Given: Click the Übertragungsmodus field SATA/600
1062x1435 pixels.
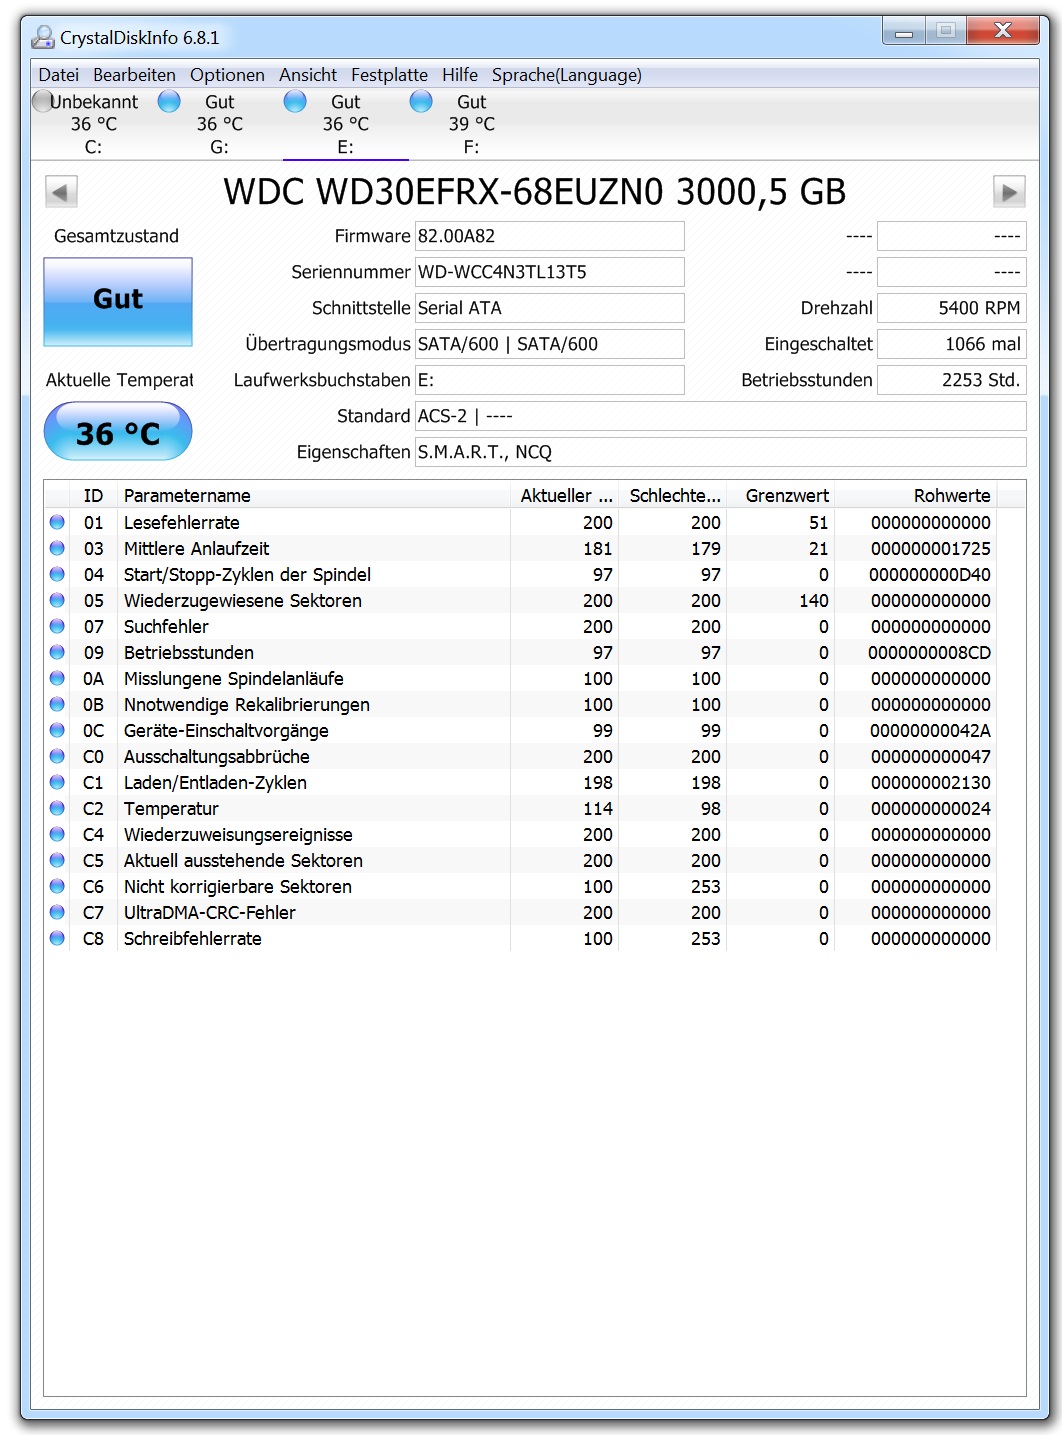Looking at the screenshot, I should (x=550, y=344).
